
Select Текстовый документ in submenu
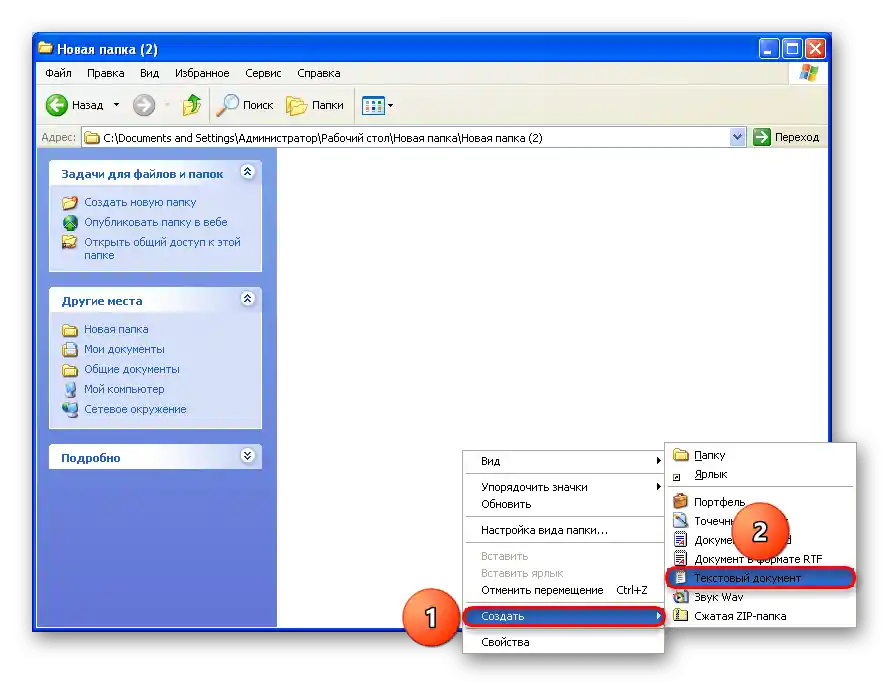coord(760,578)
